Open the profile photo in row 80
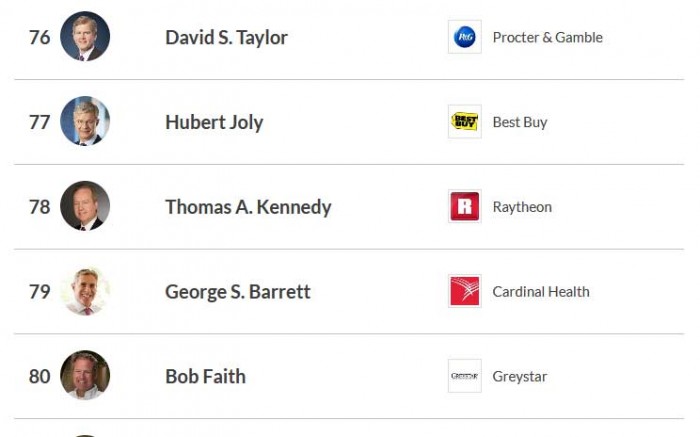This screenshot has width=700, height=437. 85,377
